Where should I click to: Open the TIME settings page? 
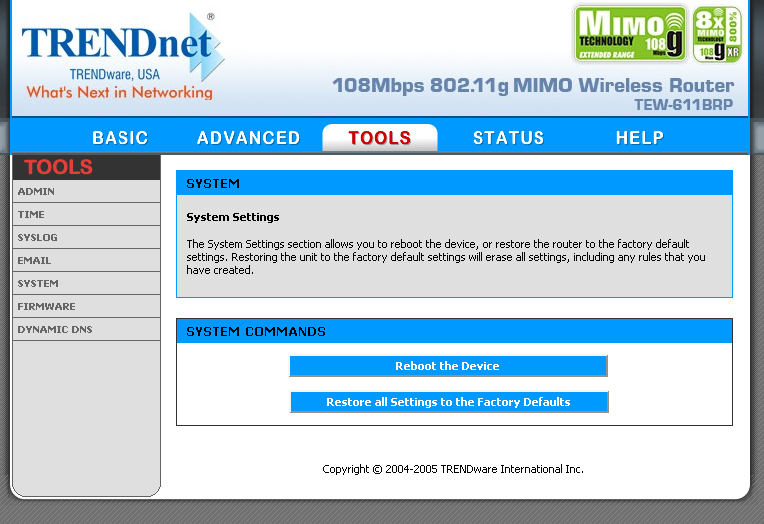[x=87, y=214]
